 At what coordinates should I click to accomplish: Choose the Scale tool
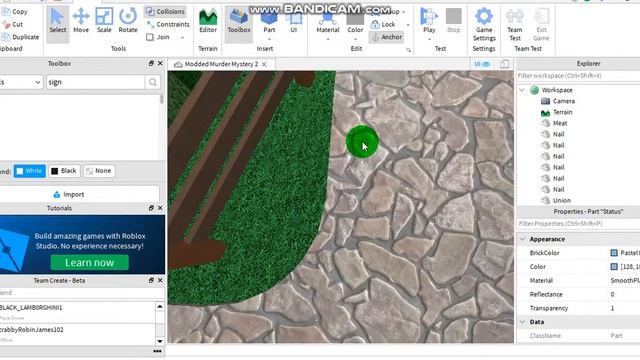(x=104, y=20)
